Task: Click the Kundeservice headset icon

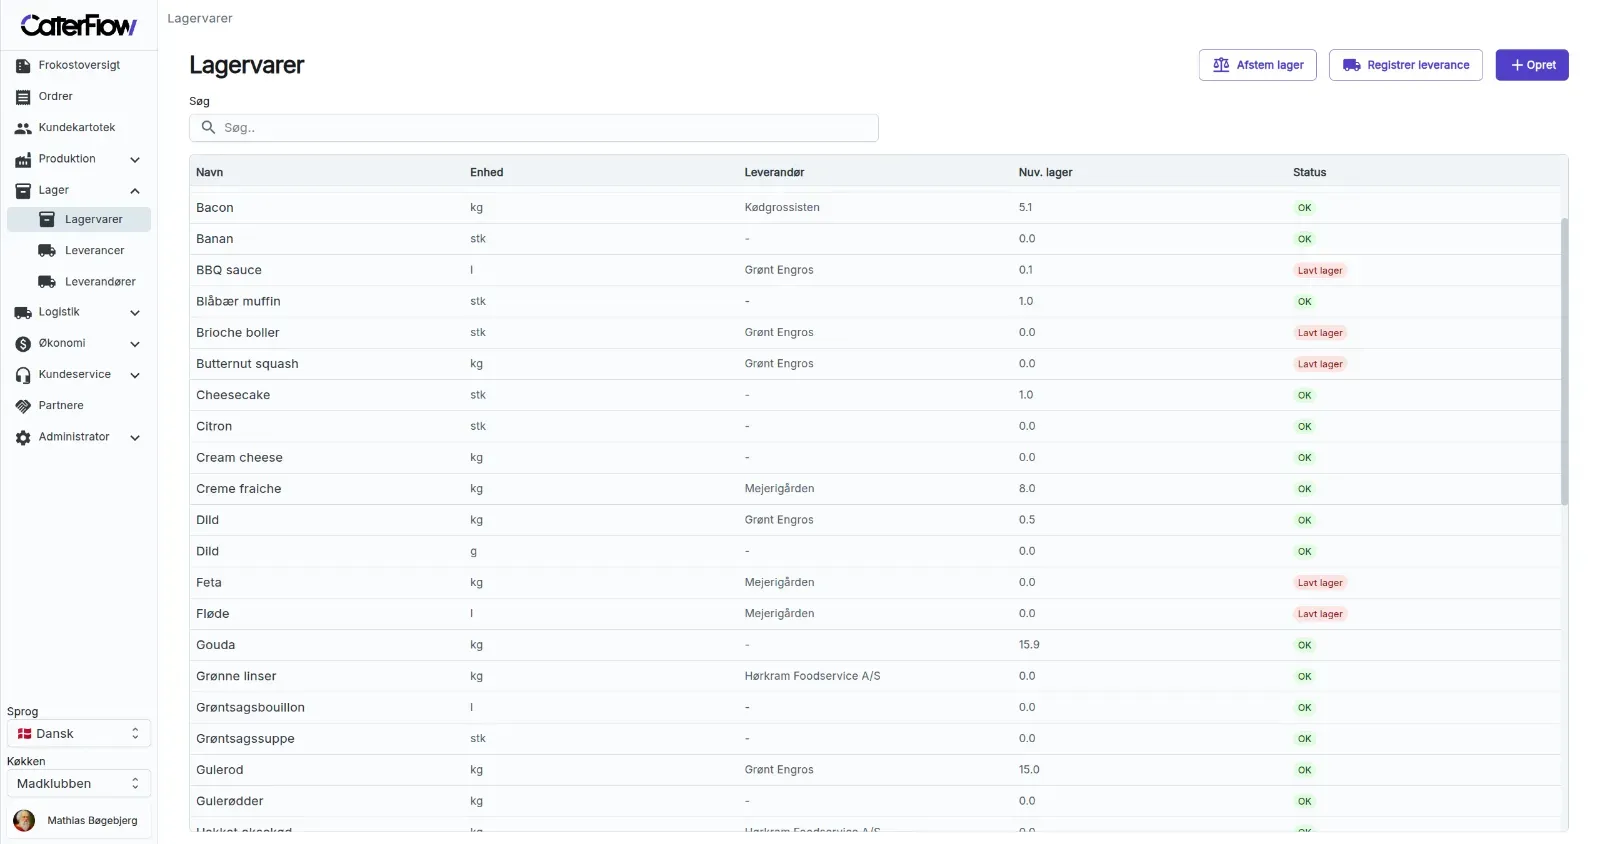Action: click(23, 375)
